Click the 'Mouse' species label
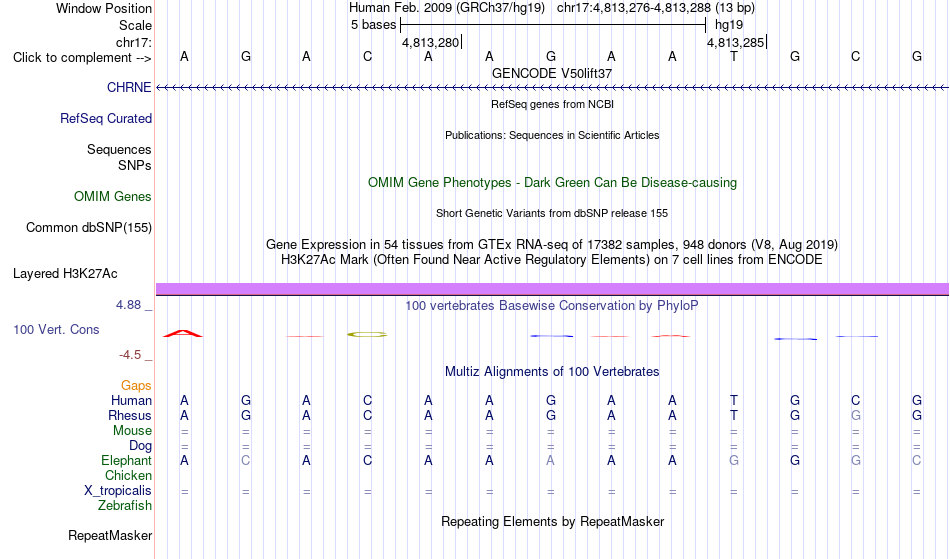 tap(132, 431)
